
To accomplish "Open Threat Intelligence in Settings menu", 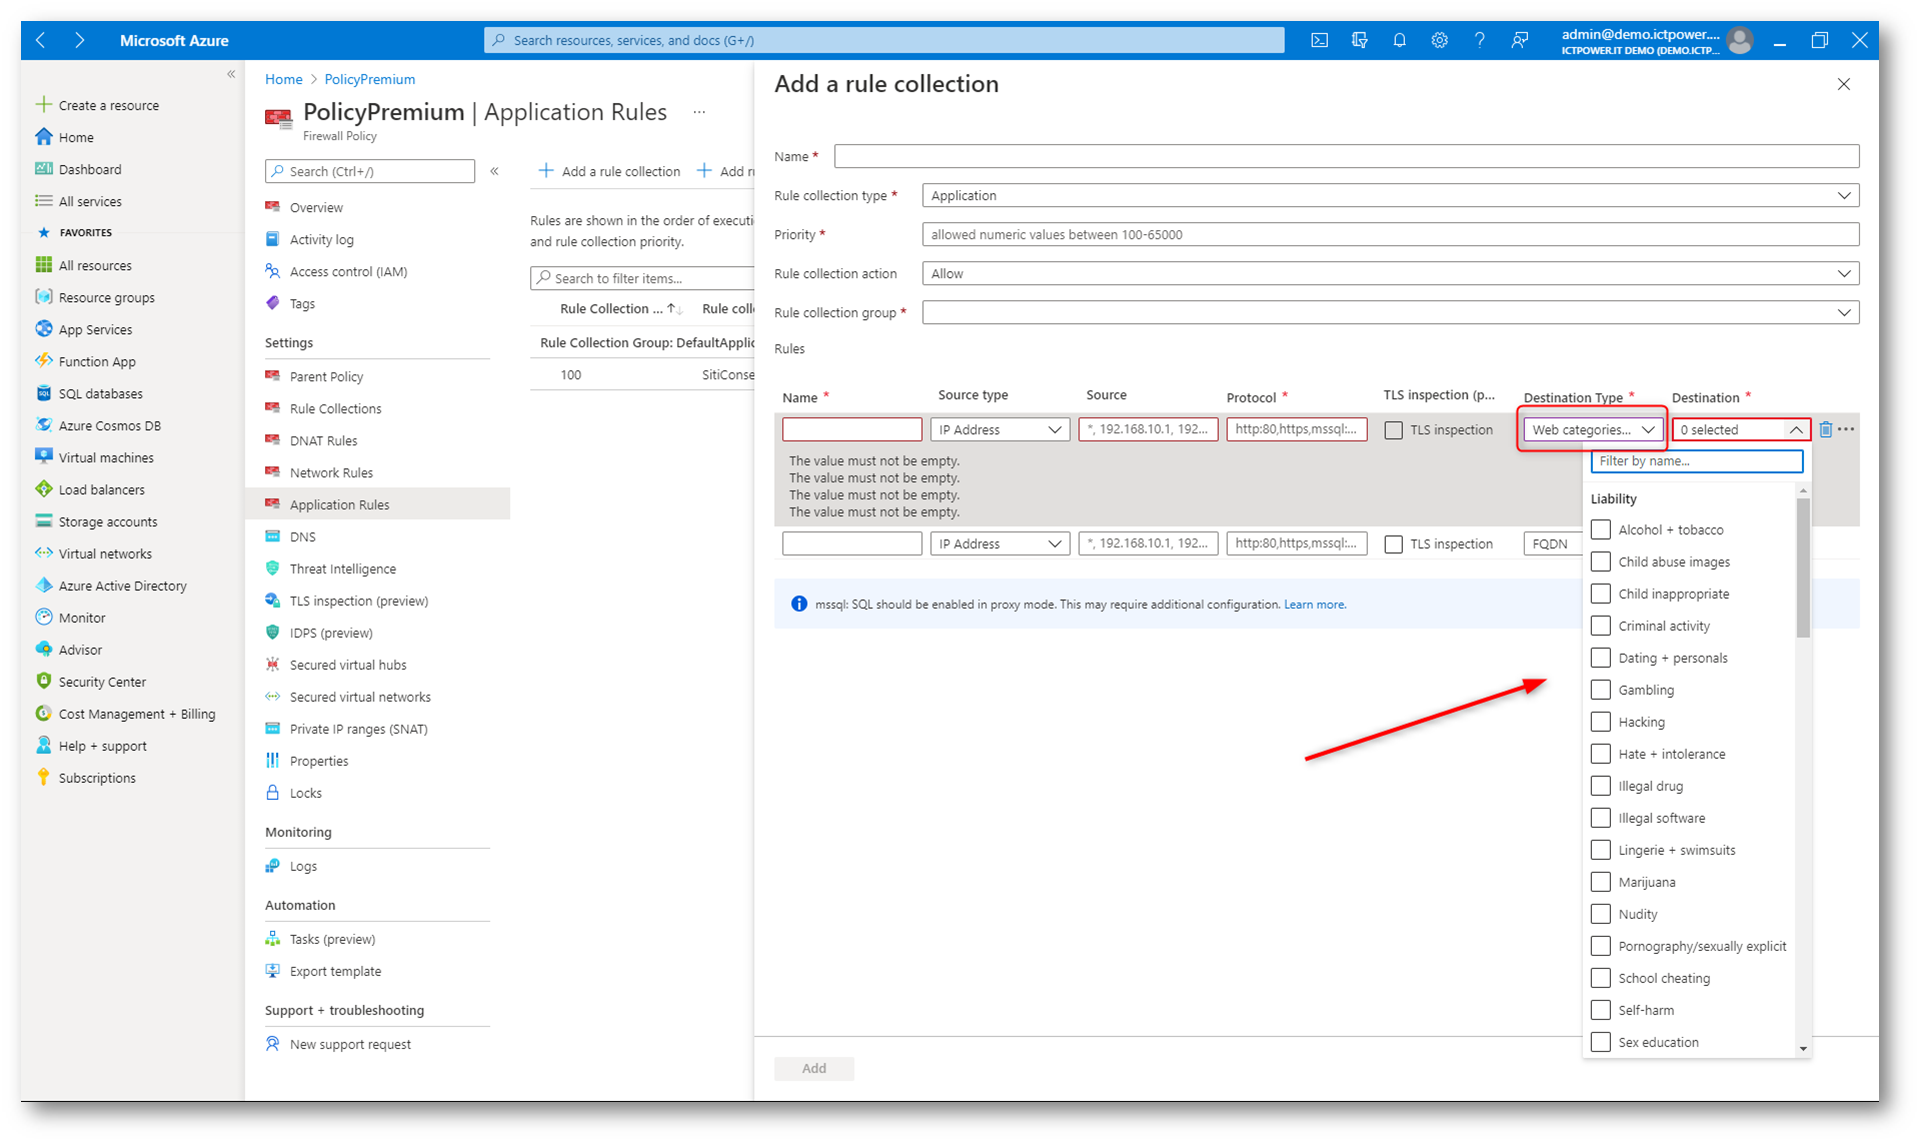I will click(342, 568).
